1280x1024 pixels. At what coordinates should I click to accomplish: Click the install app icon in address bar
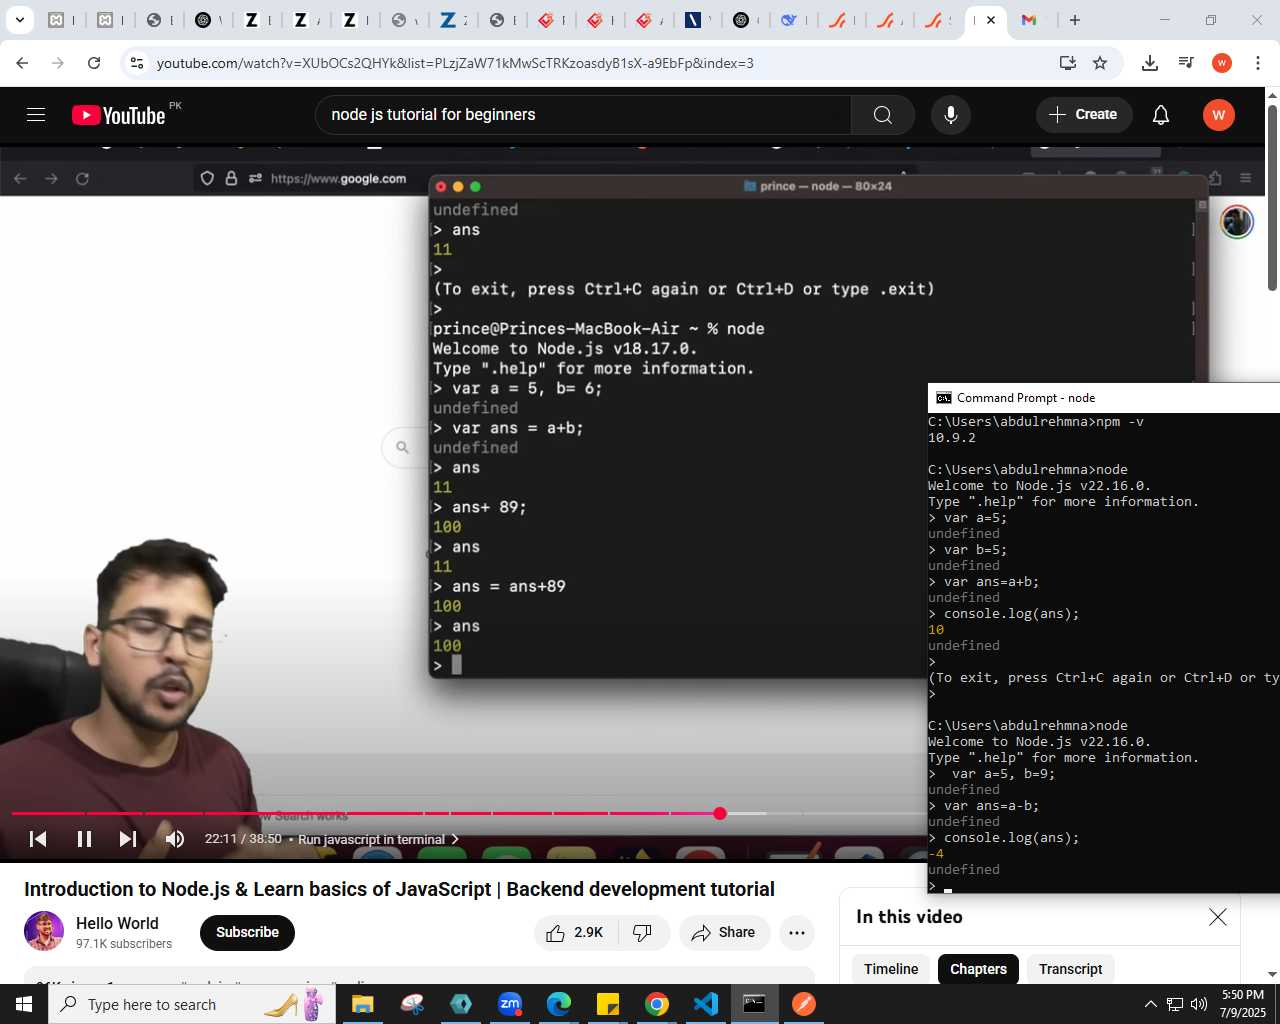pos(1068,63)
